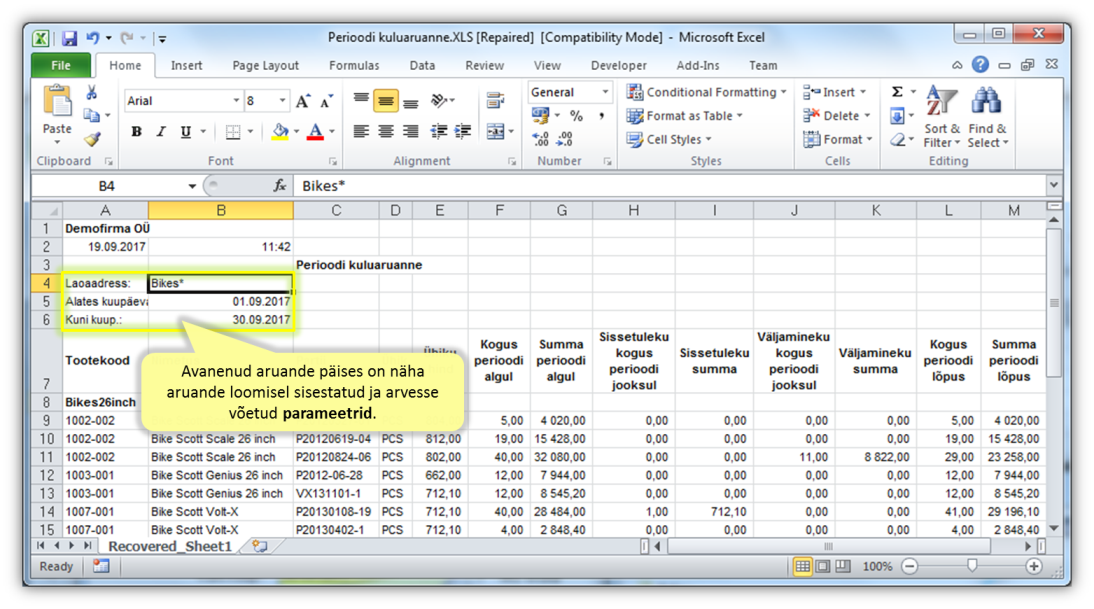Image resolution: width=1094 pixels, height=609 pixels.
Task: Click Increase Decimal
Action: pos(541,140)
